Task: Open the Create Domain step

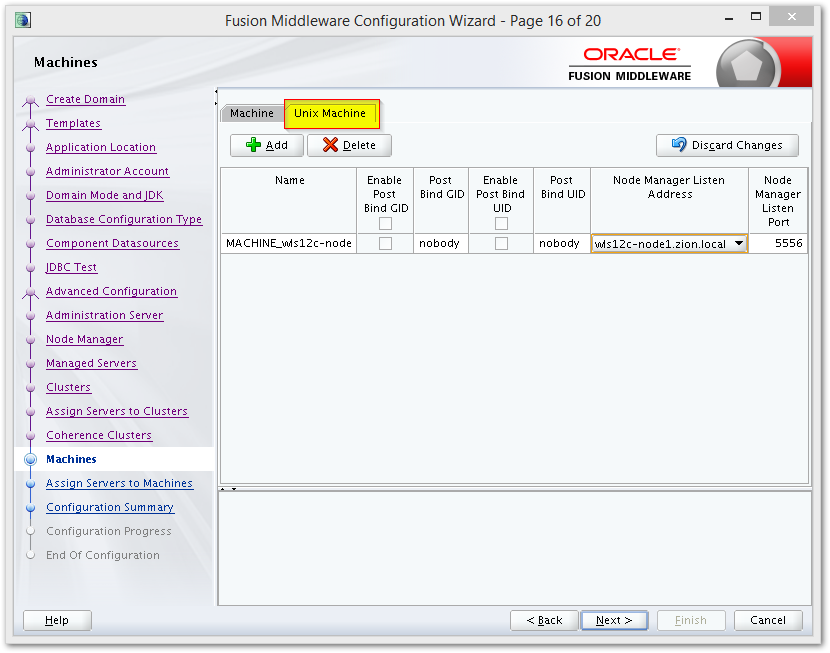Action: pyautogui.click(x=85, y=99)
